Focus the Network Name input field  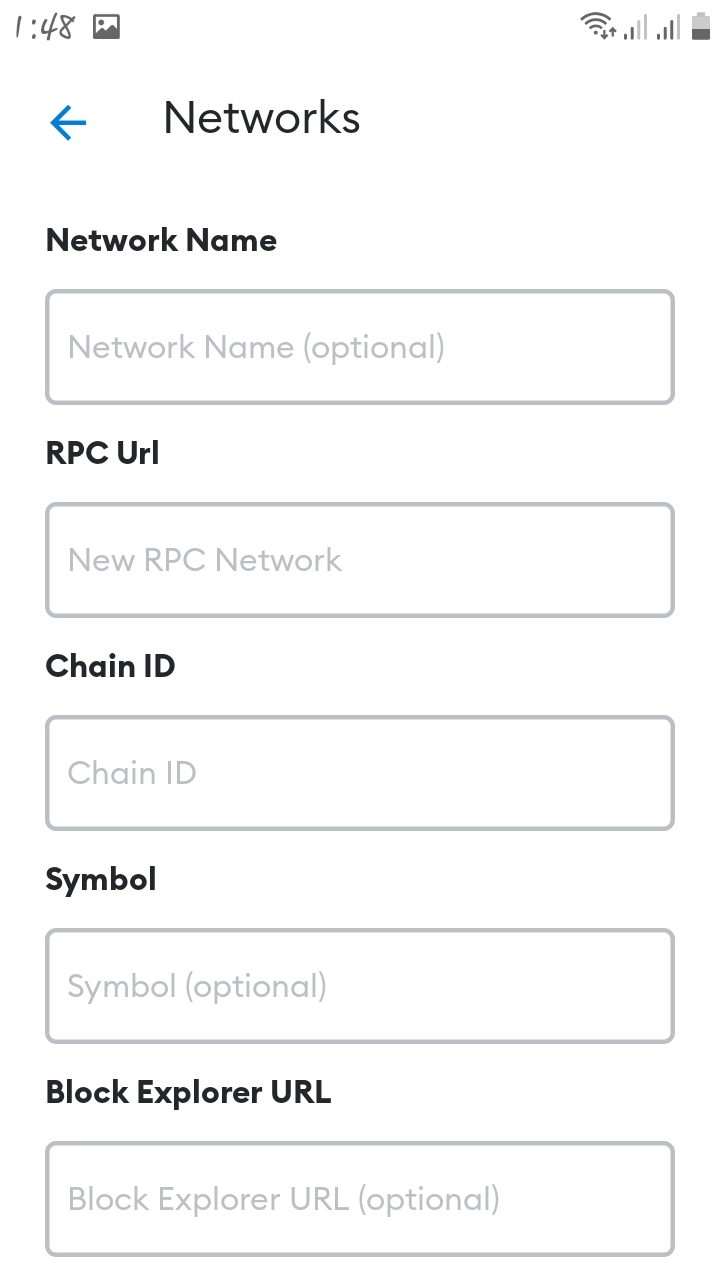click(x=360, y=347)
